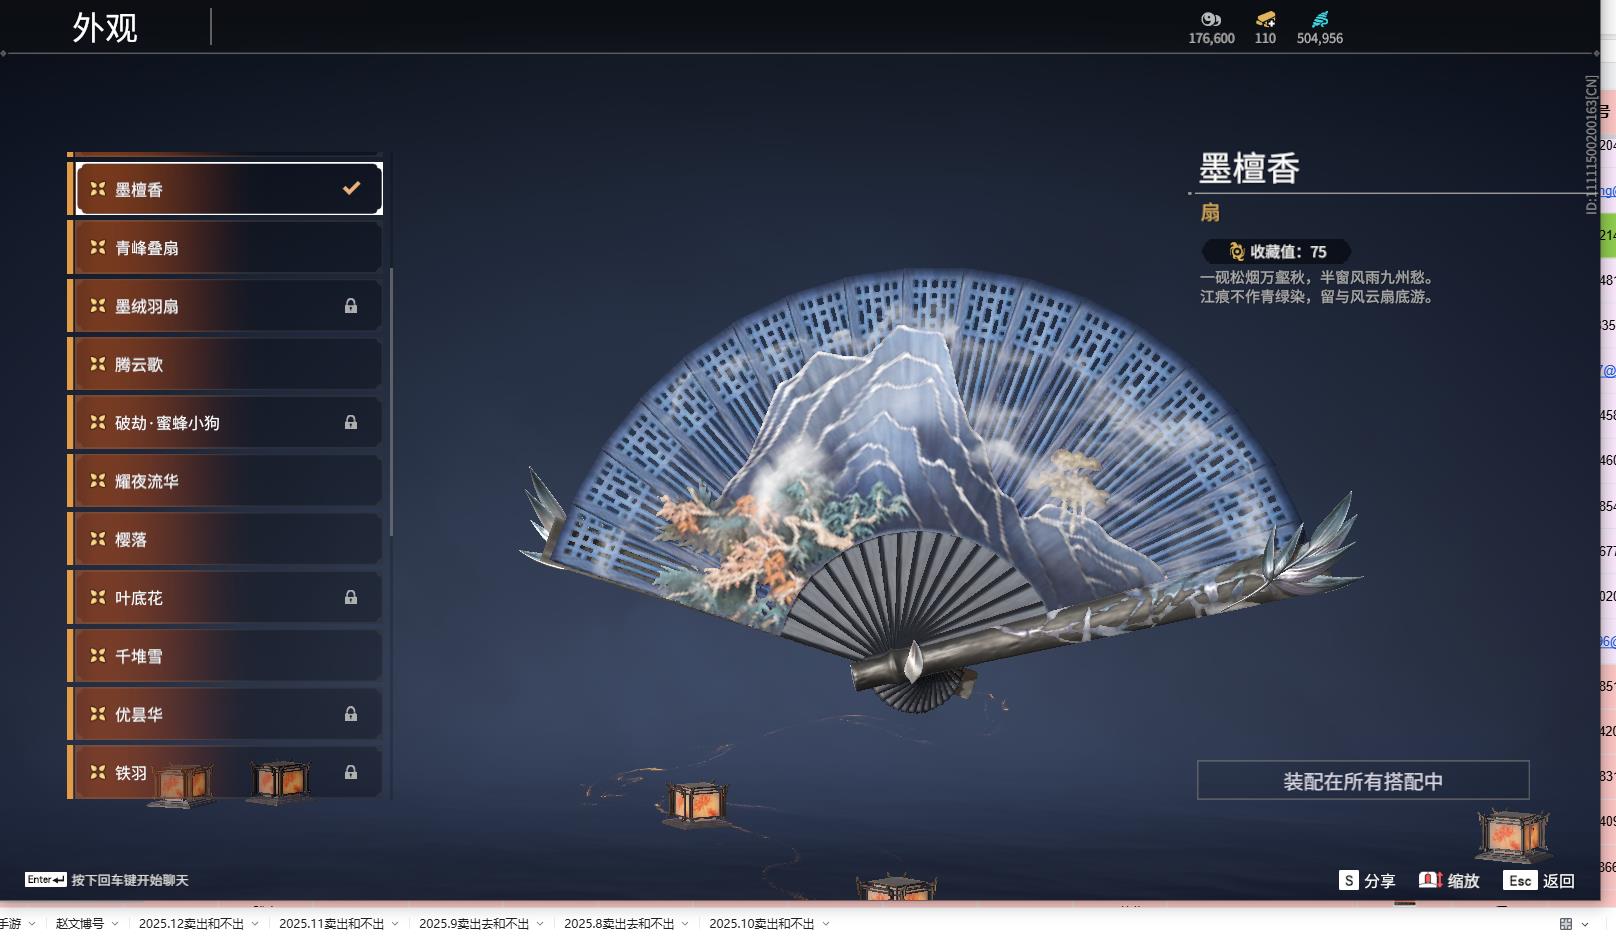Click the lock icon on 叶底花 row

click(351, 597)
